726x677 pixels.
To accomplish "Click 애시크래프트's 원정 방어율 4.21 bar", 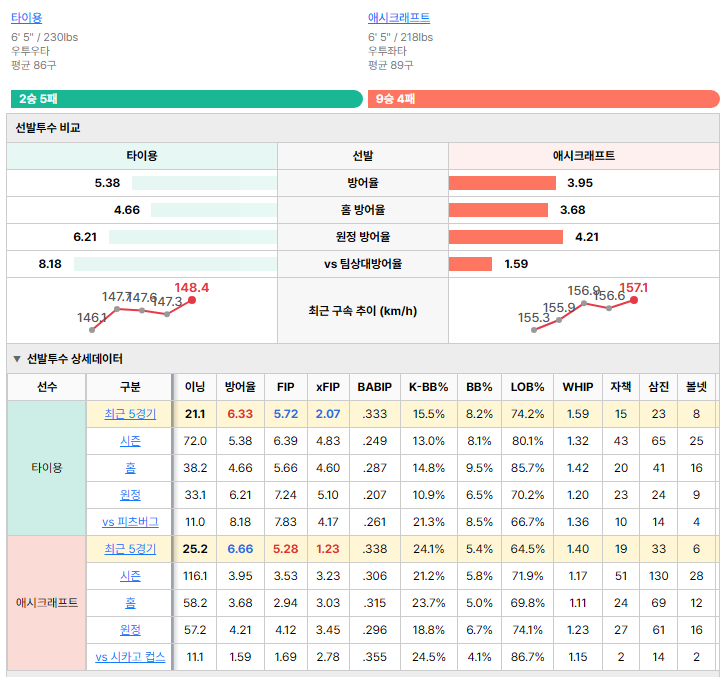I will (x=506, y=237).
